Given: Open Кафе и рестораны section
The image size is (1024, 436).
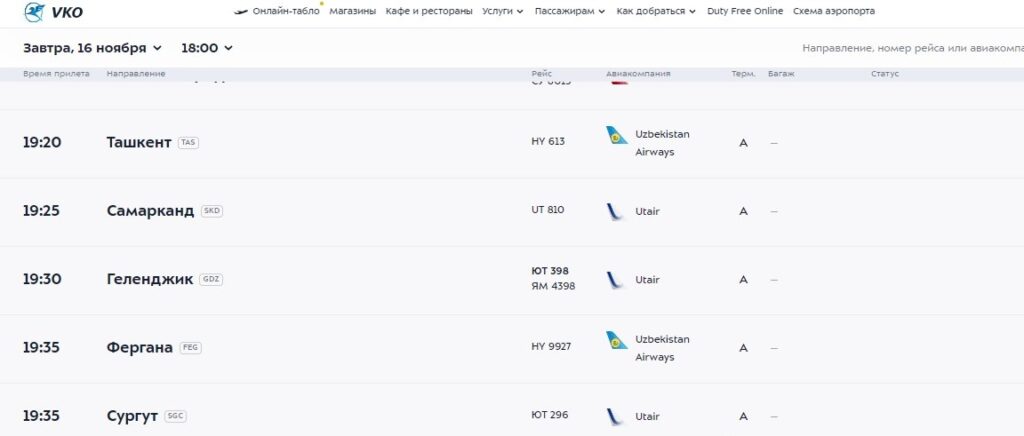Looking at the screenshot, I should coord(429,11).
